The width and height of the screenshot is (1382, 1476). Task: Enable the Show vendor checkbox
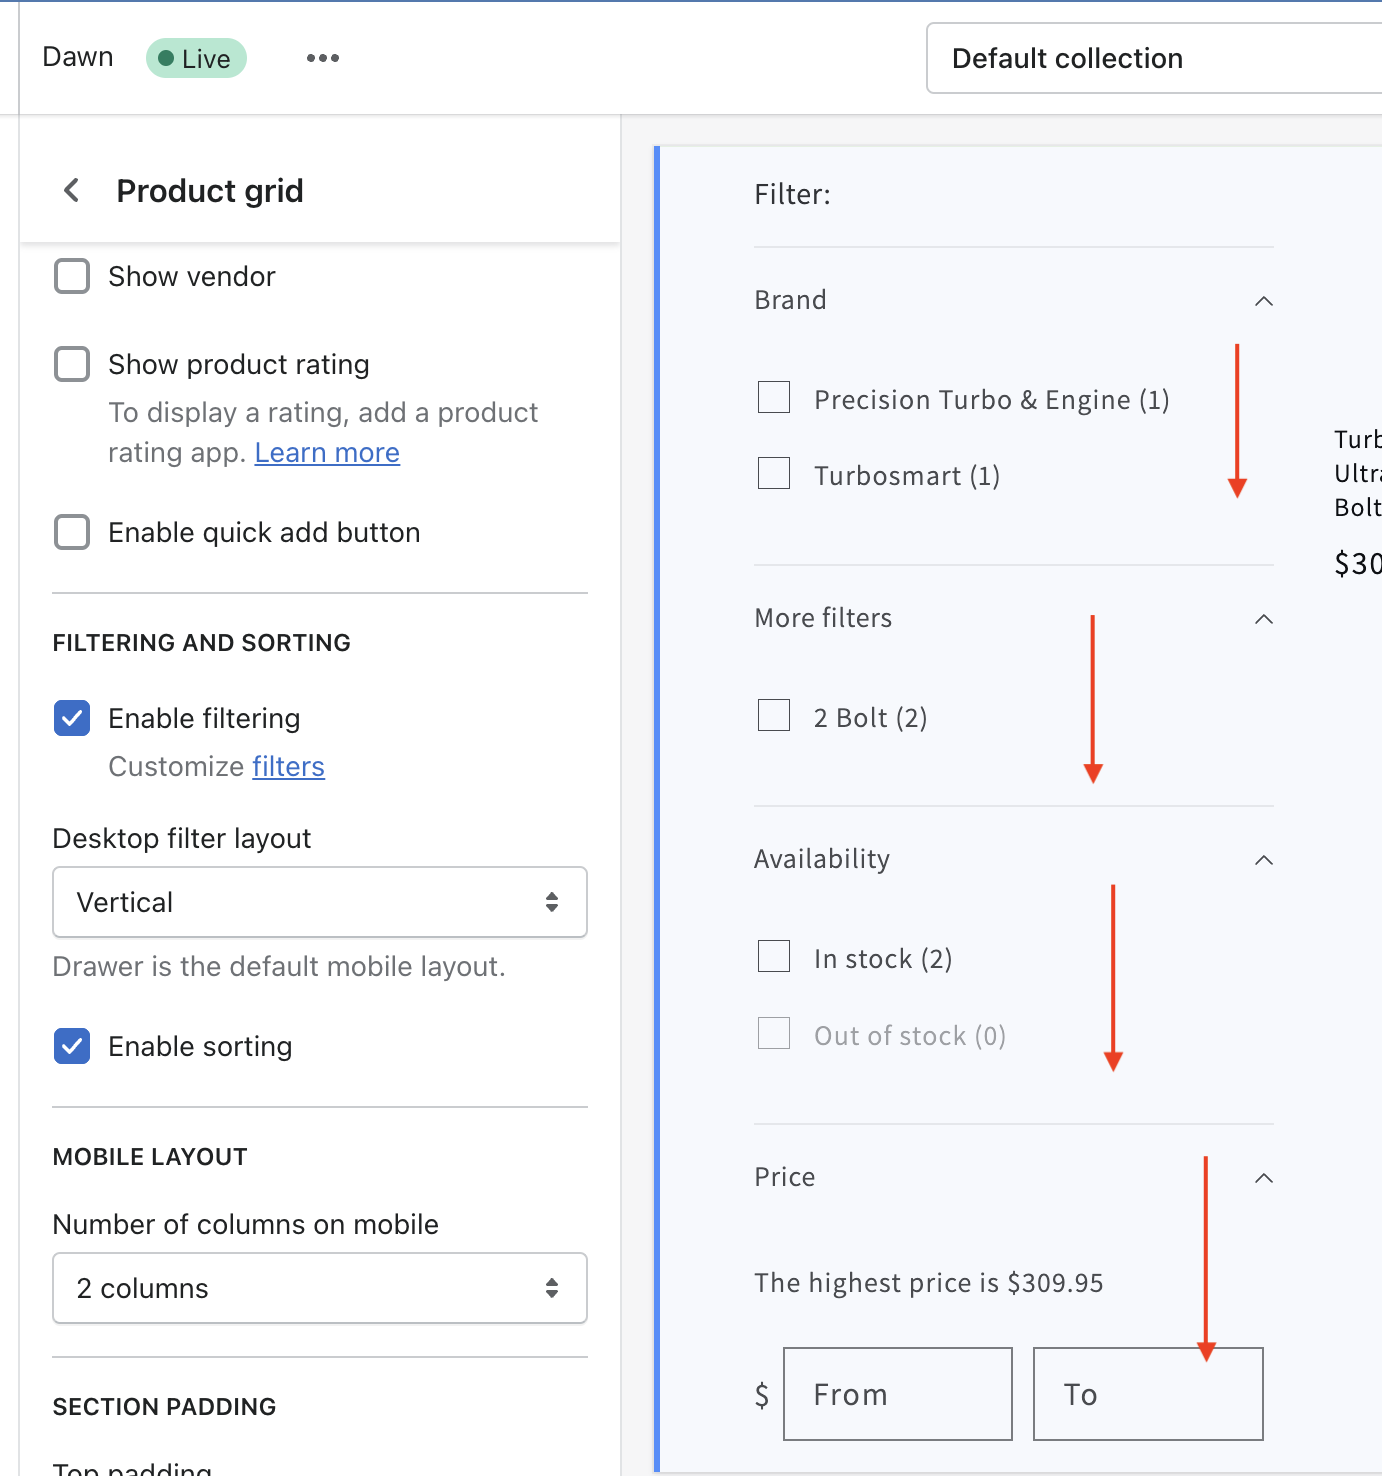click(72, 276)
